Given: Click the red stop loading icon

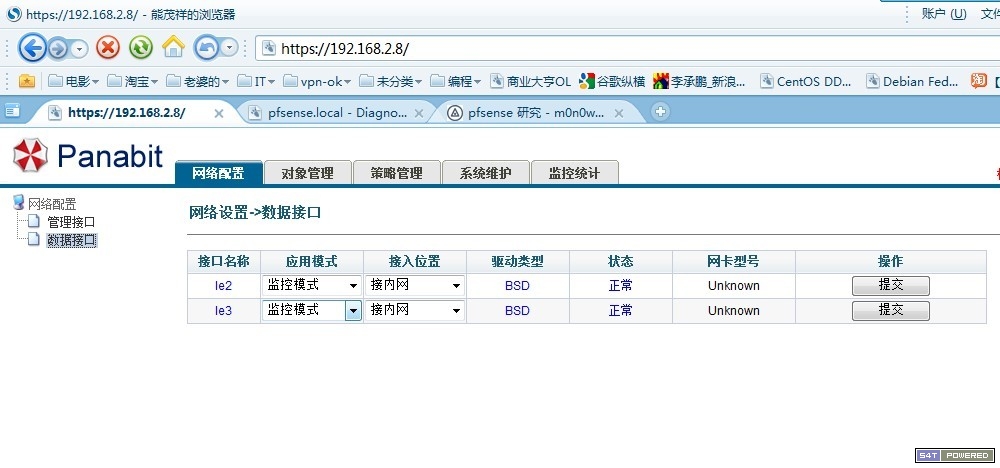Looking at the screenshot, I should (108, 47).
